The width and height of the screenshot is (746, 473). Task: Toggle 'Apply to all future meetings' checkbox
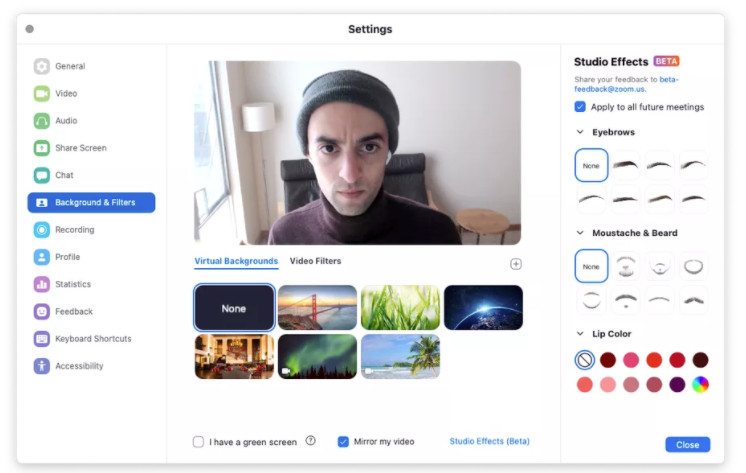click(x=580, y=107)
